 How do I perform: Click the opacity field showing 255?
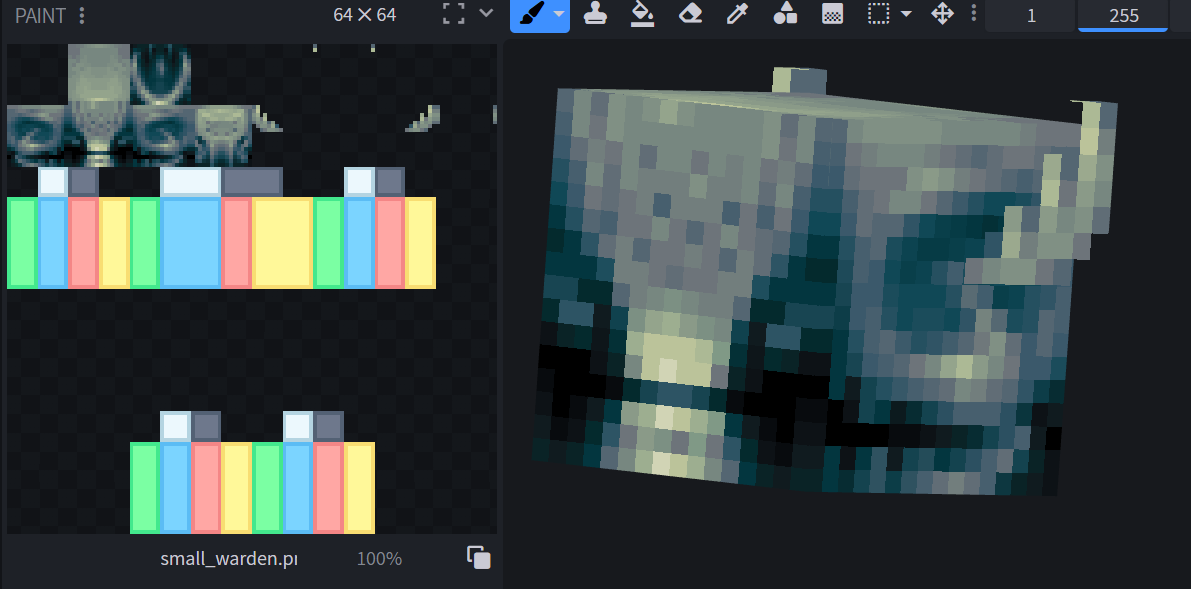click(1123, 15)
